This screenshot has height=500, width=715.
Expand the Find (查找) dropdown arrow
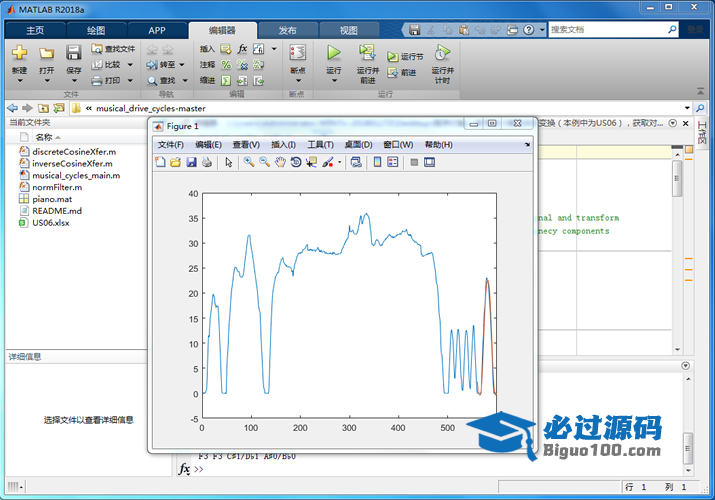click(185, 81)
